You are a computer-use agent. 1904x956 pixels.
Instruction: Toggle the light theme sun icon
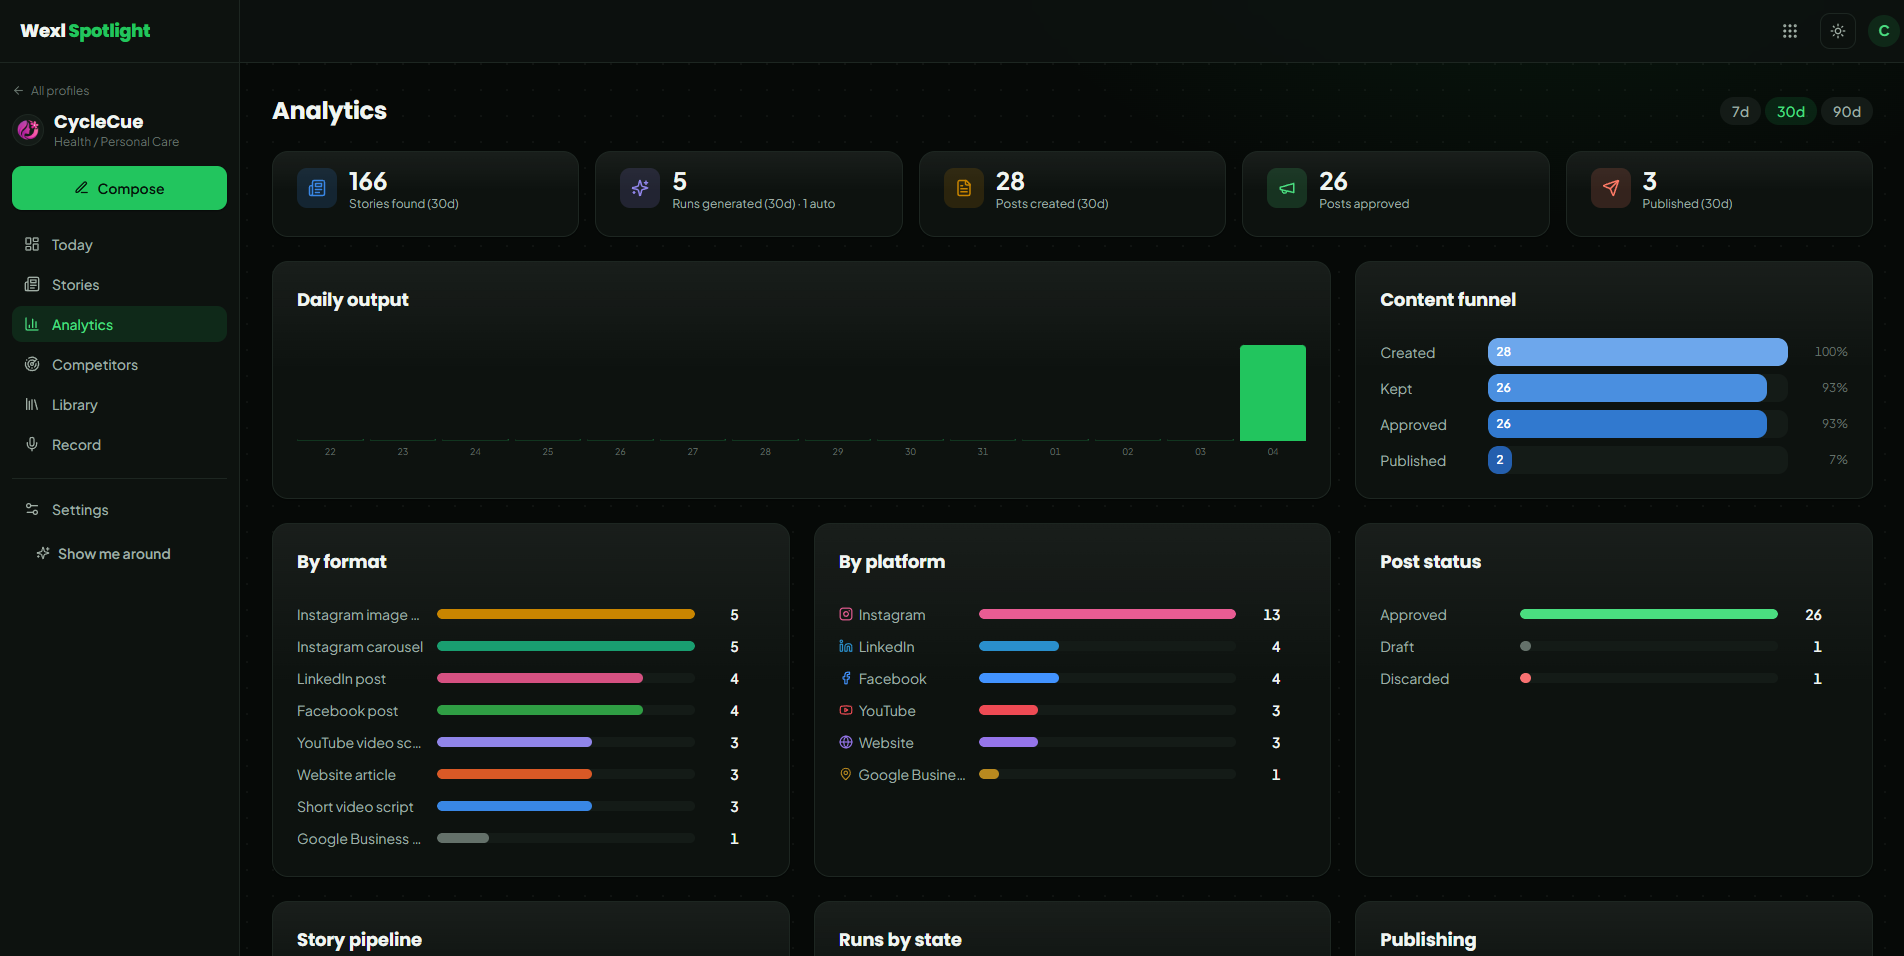(x=1838, y=31)
